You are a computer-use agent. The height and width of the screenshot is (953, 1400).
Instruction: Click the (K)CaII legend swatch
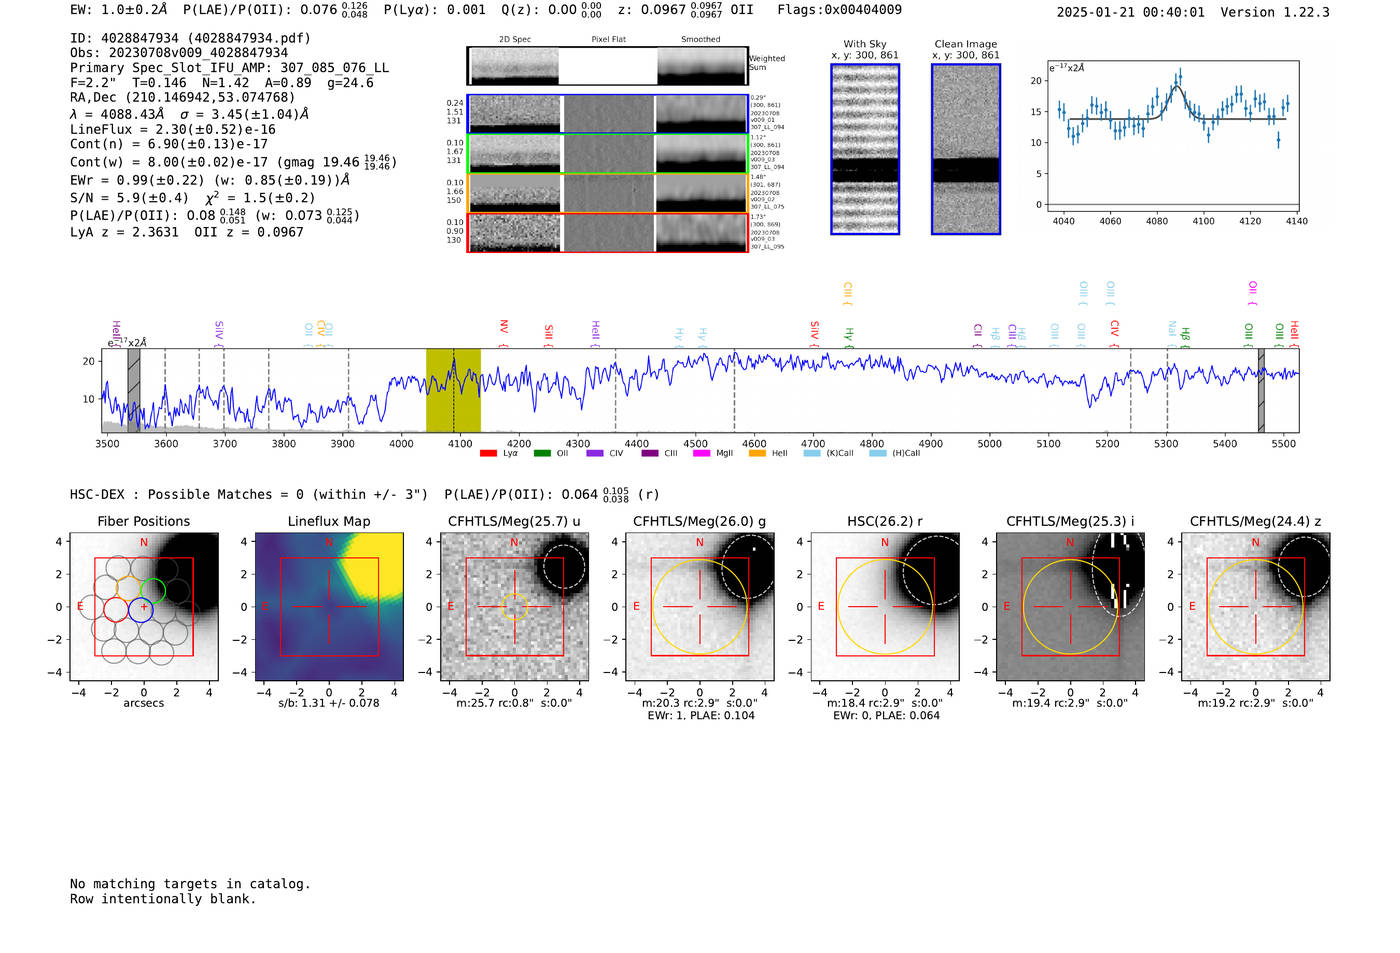tap(812, 453)
